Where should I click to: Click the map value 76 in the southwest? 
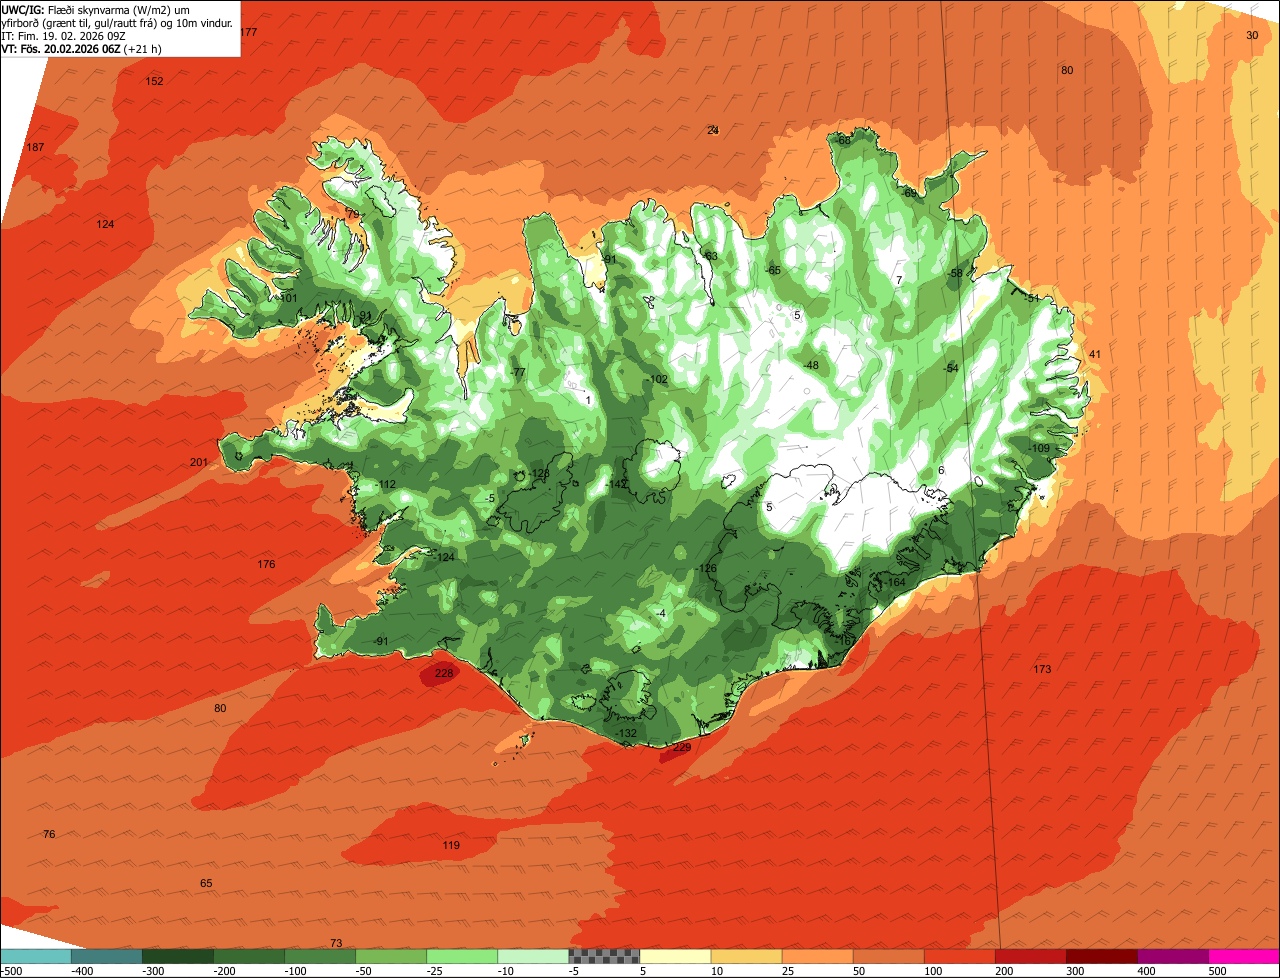pyautogui.click(x=49, y=834)
